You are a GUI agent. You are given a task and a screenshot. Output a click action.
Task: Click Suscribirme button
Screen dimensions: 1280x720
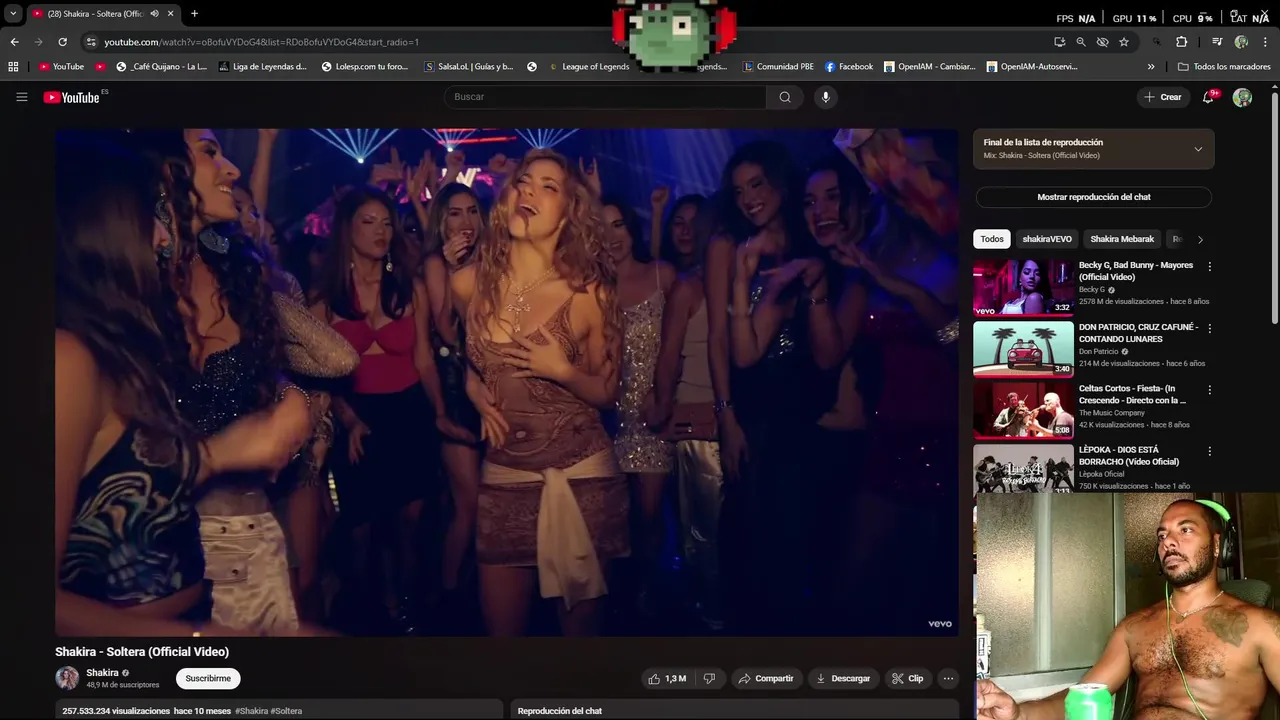coord(208,678)
